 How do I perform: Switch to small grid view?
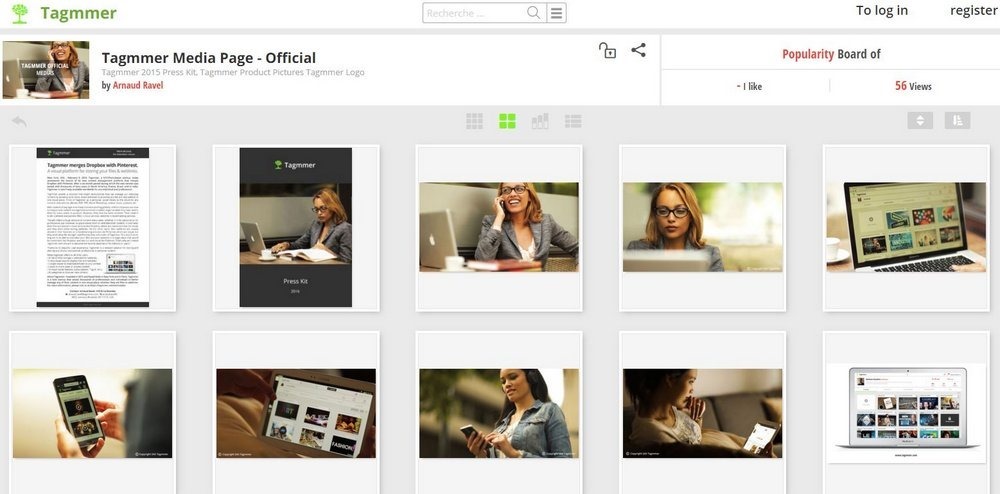click(x=474, y=121)
